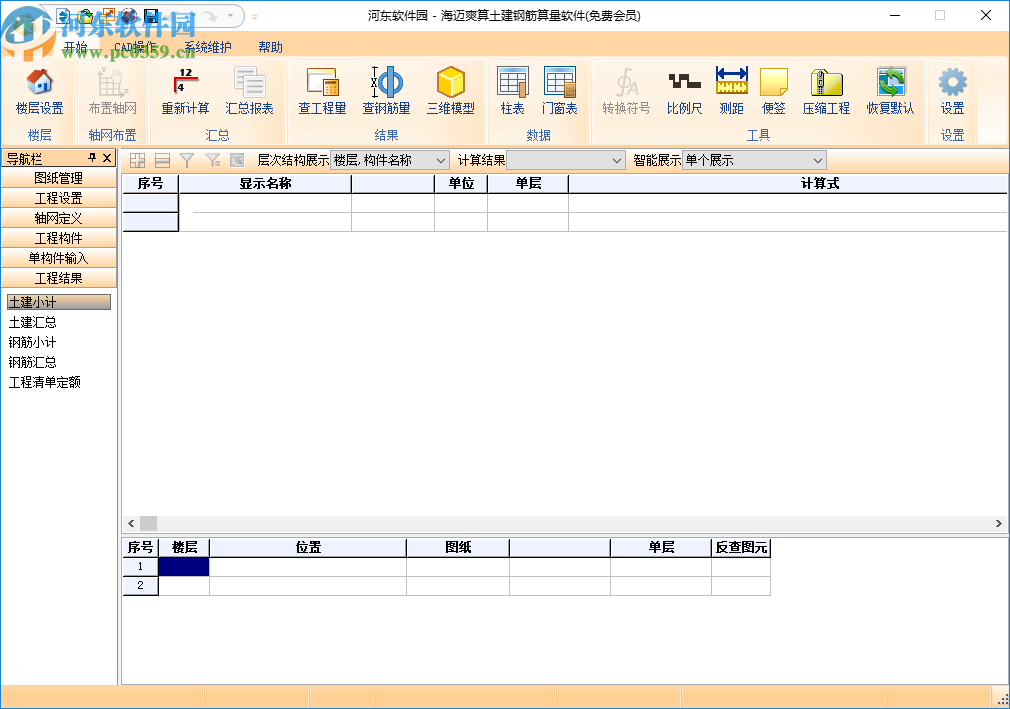Show the 三维模型 3D model
Viewport: 1010px width, 709px height.
(x=451, y=92)
